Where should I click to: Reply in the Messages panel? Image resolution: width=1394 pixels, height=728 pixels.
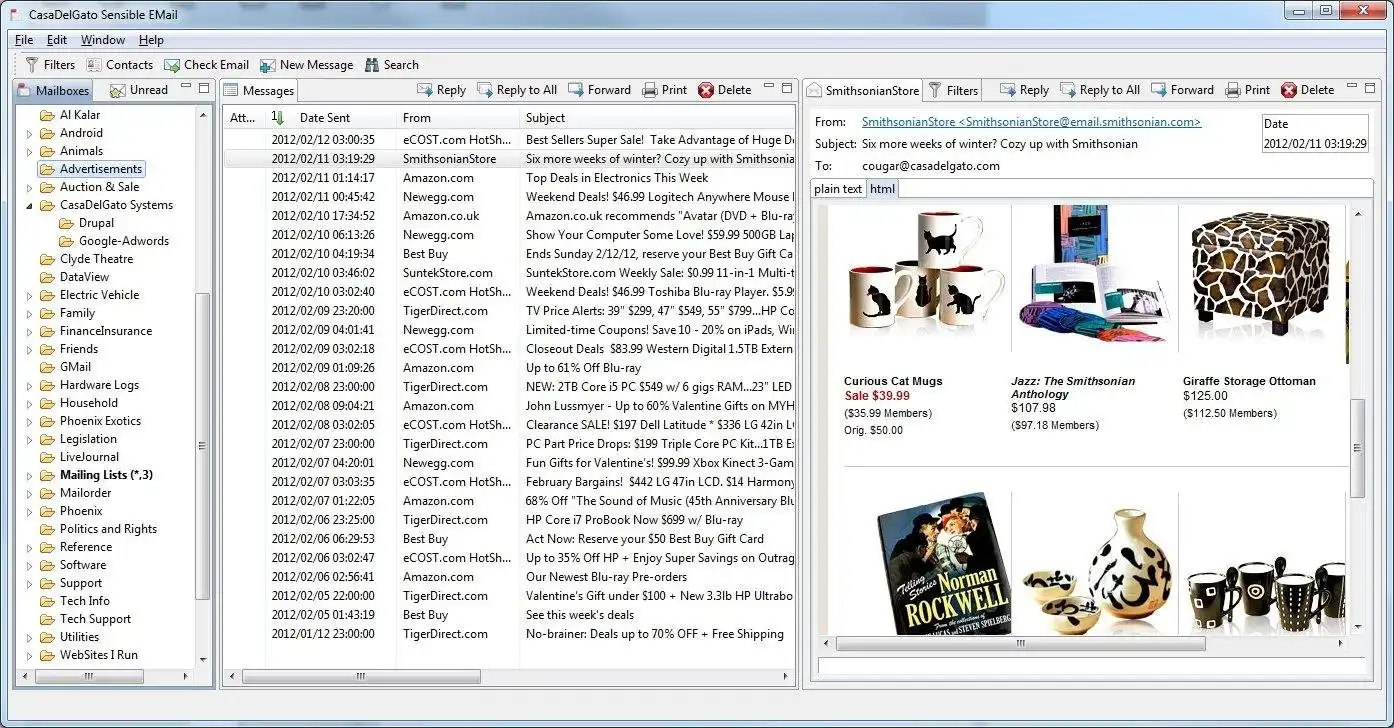(x=441, y=90)
